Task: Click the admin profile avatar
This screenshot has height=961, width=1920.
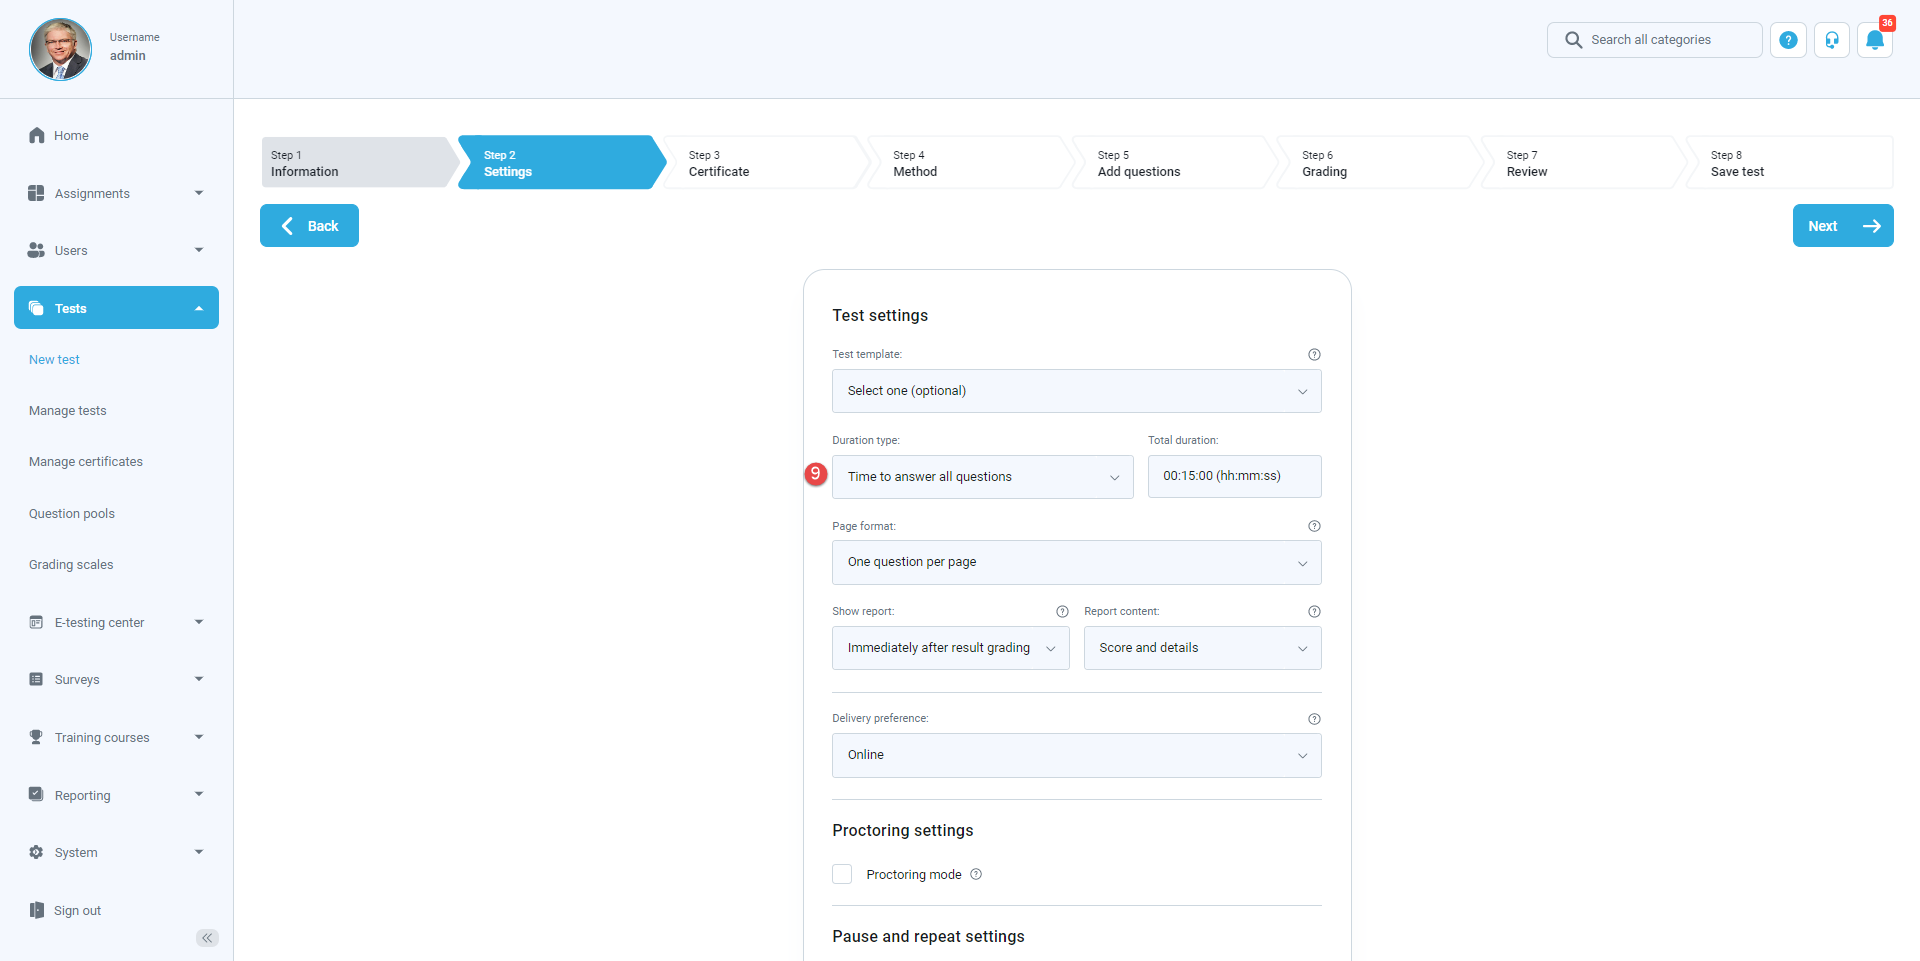Action: tap(60, 49)
